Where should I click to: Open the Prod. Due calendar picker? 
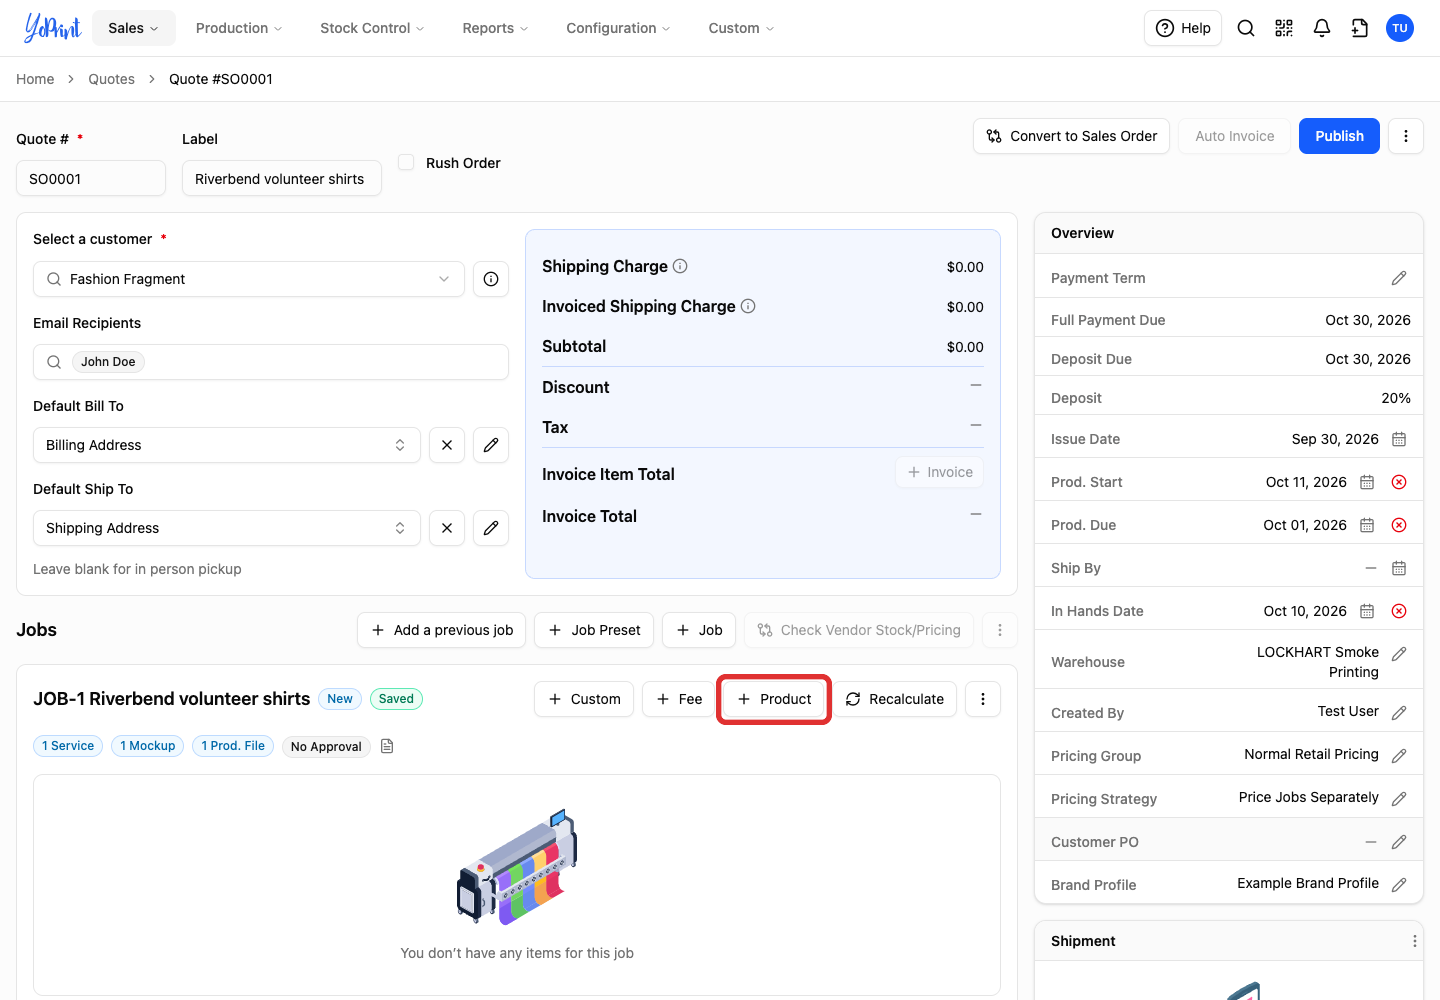[1367, 525]
